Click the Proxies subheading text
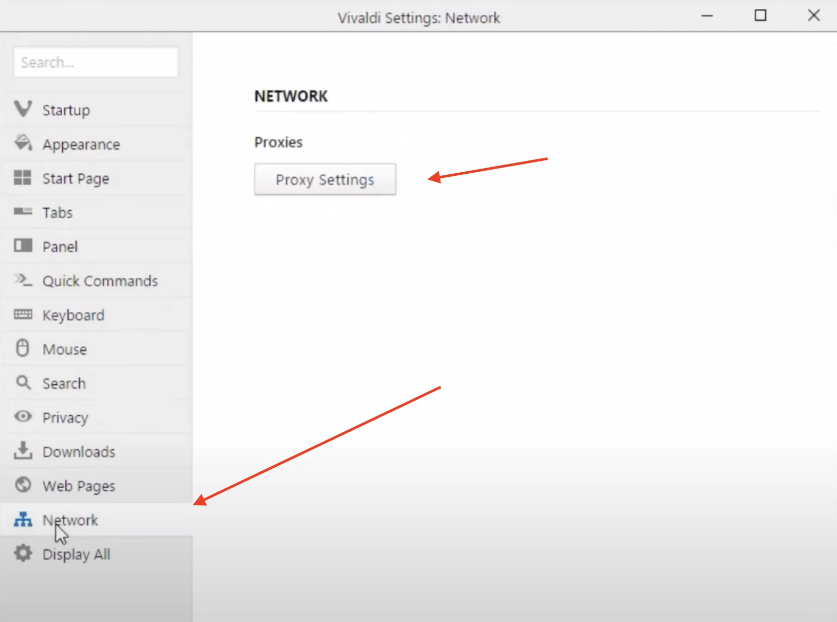Image resolution: width=837 pixels, height=622 pixels. tap(278, 142)
